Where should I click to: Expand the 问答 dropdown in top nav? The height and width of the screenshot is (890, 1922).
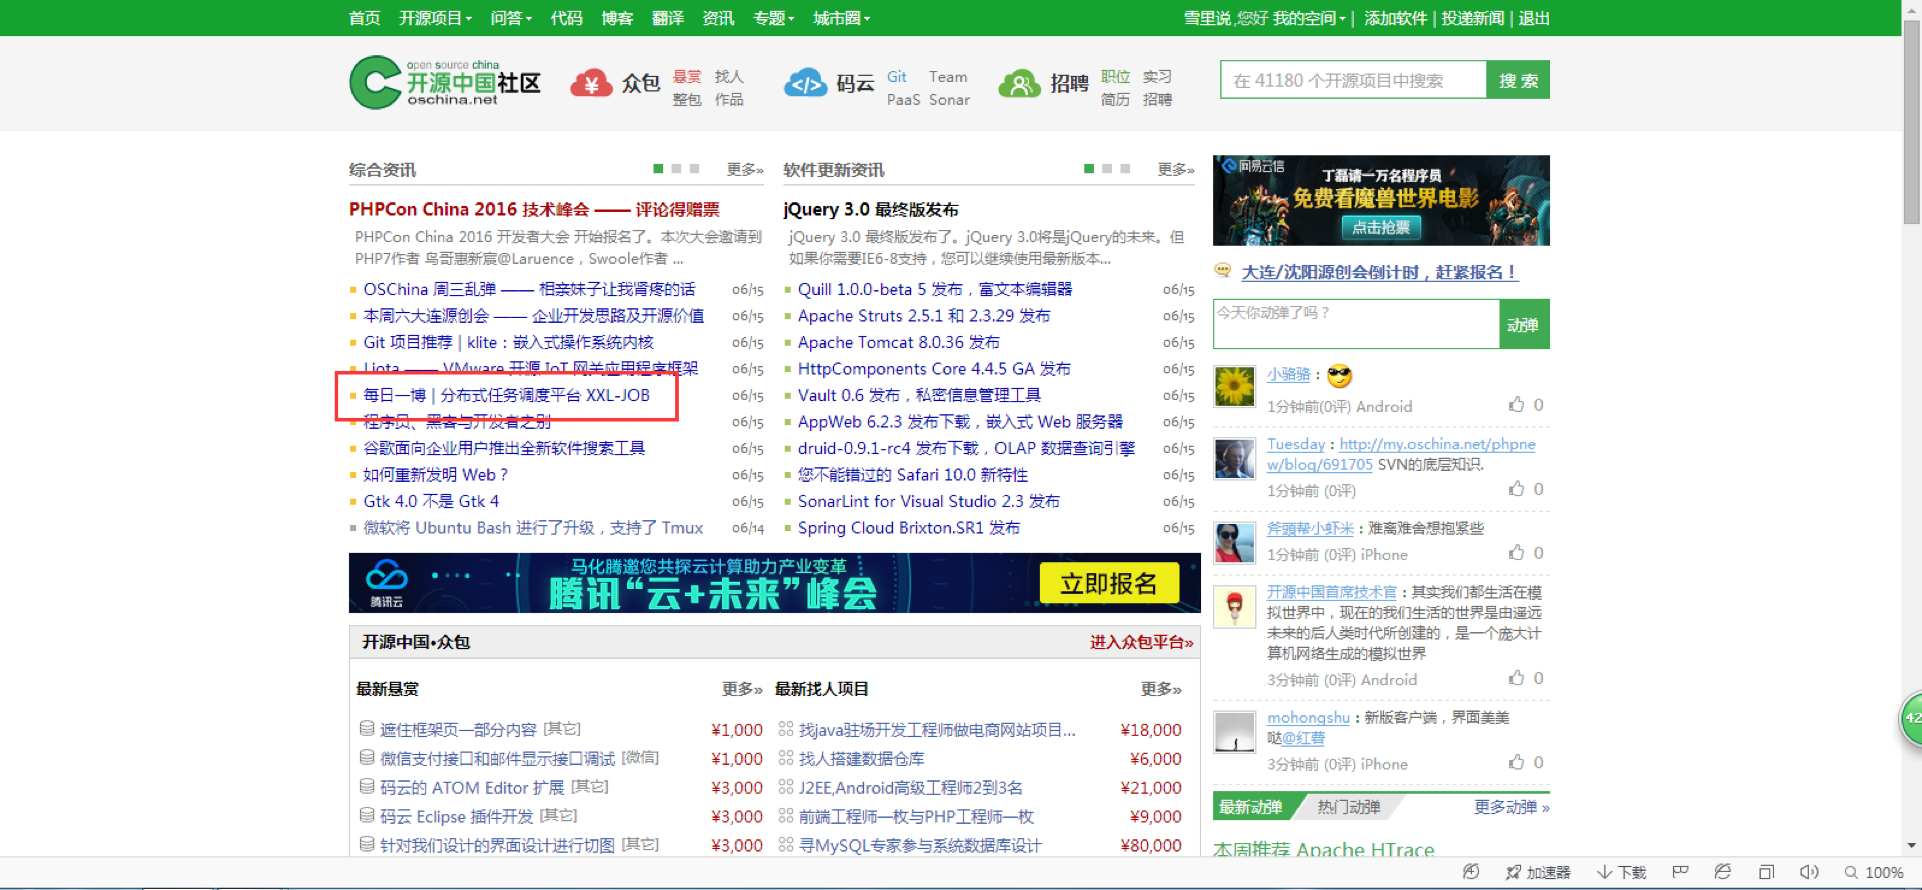pos(511,18)
